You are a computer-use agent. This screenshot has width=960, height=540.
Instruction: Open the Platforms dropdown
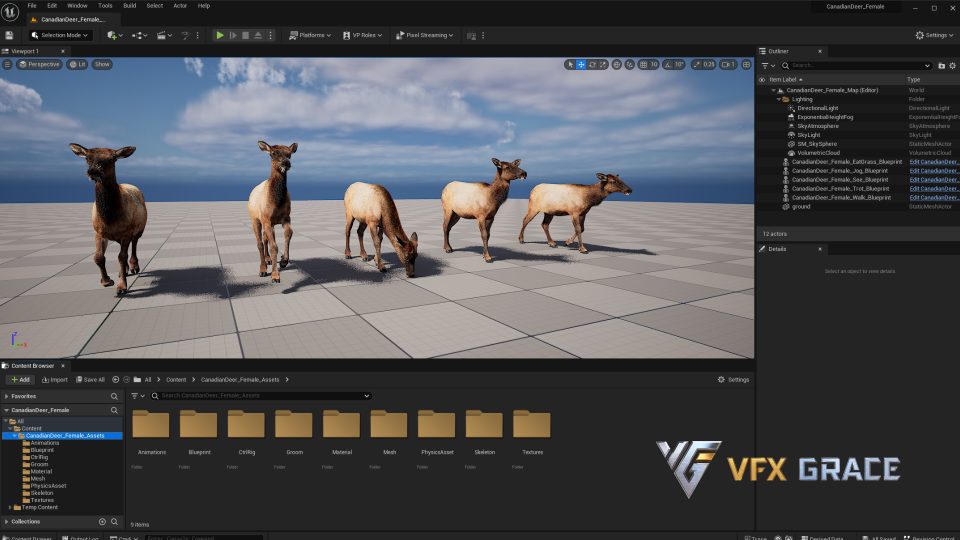(310, 35)
